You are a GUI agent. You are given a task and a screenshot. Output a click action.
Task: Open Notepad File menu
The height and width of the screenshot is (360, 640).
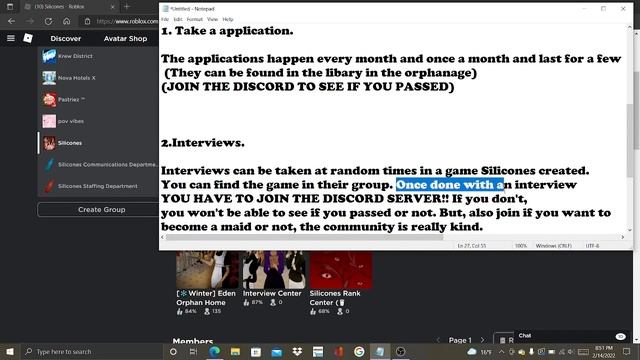165,19
